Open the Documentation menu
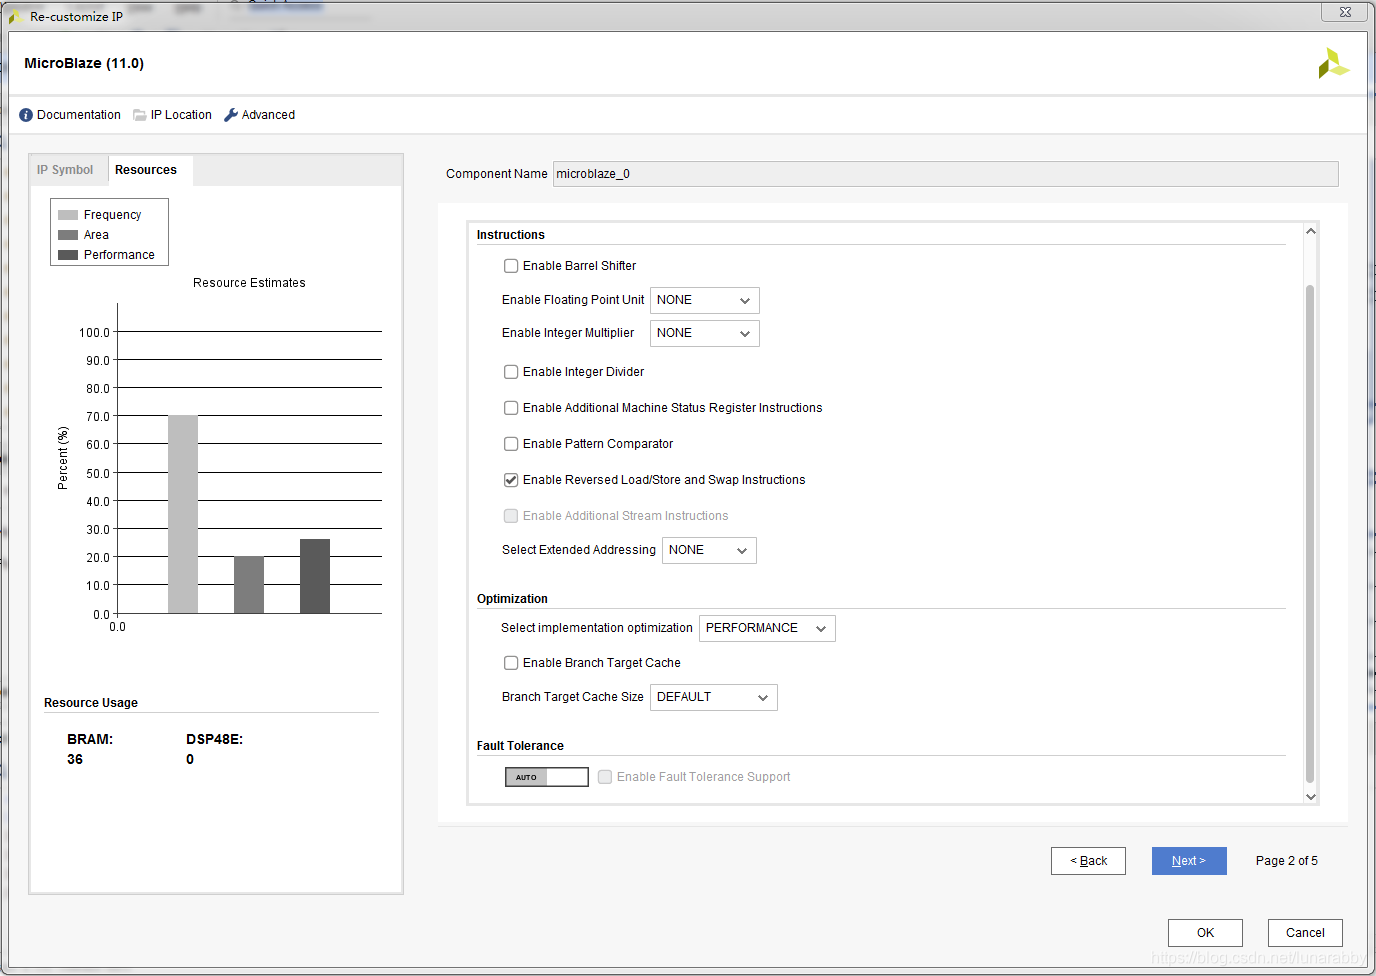This screenshot has height=976, width=1376. (79, 115)
